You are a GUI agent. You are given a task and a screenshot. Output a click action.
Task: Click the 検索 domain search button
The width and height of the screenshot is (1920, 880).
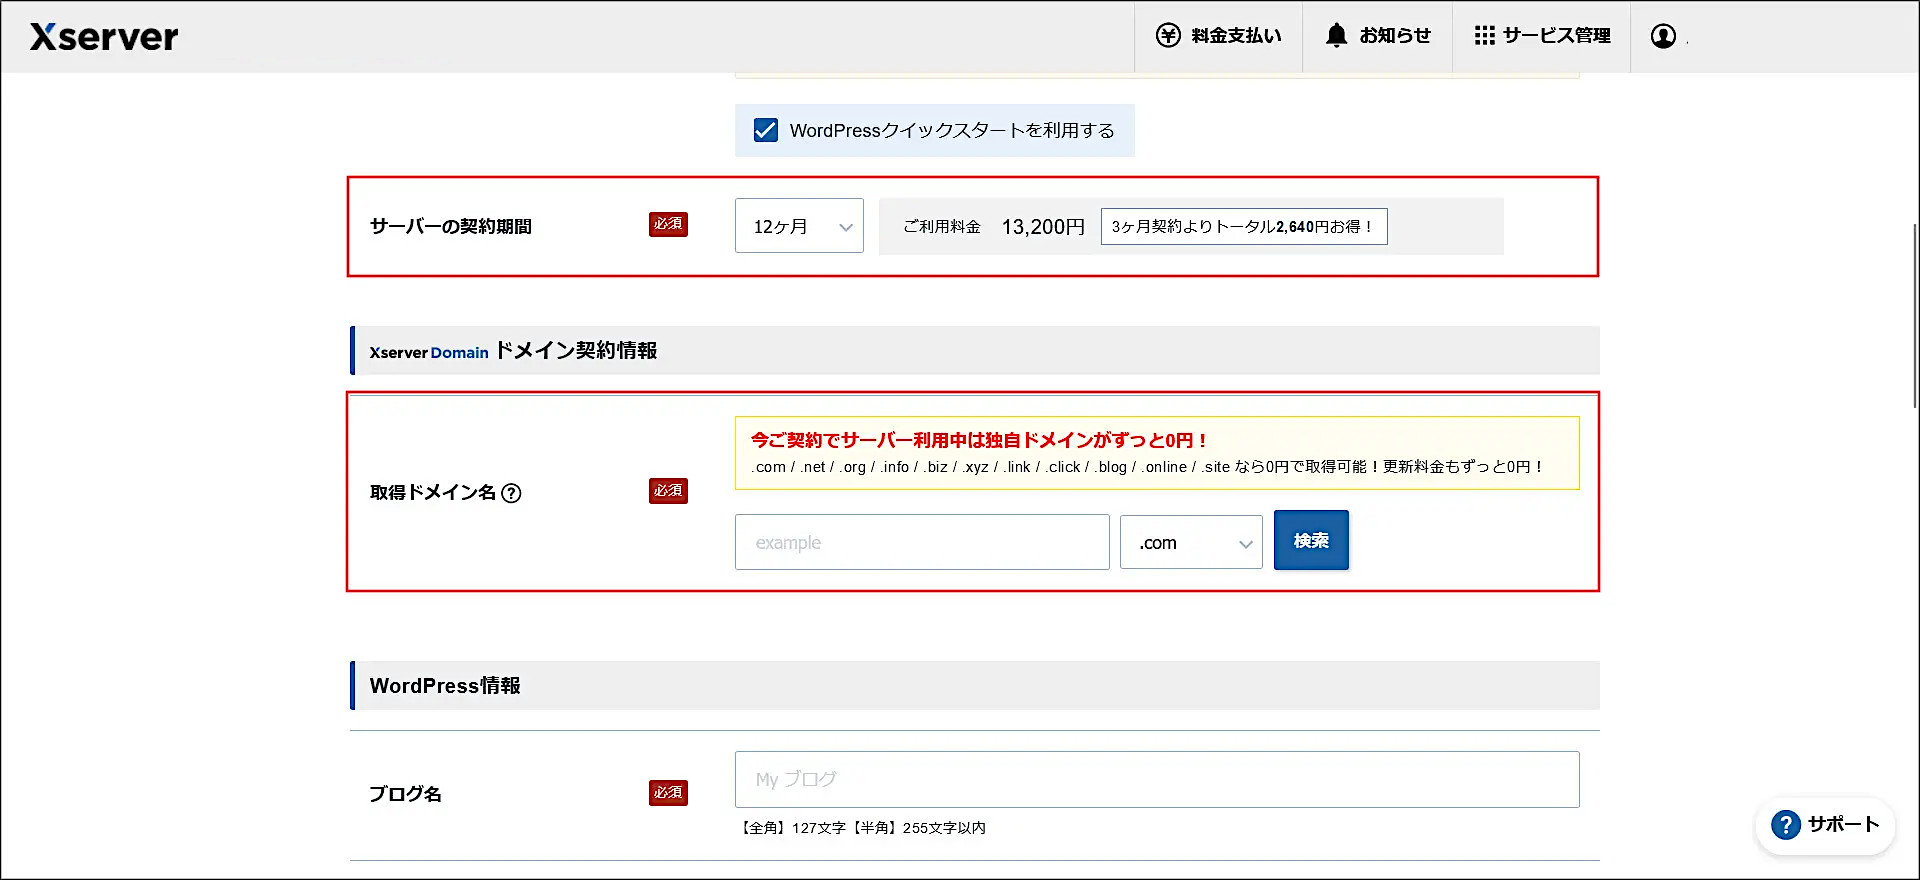[1311, 540]
